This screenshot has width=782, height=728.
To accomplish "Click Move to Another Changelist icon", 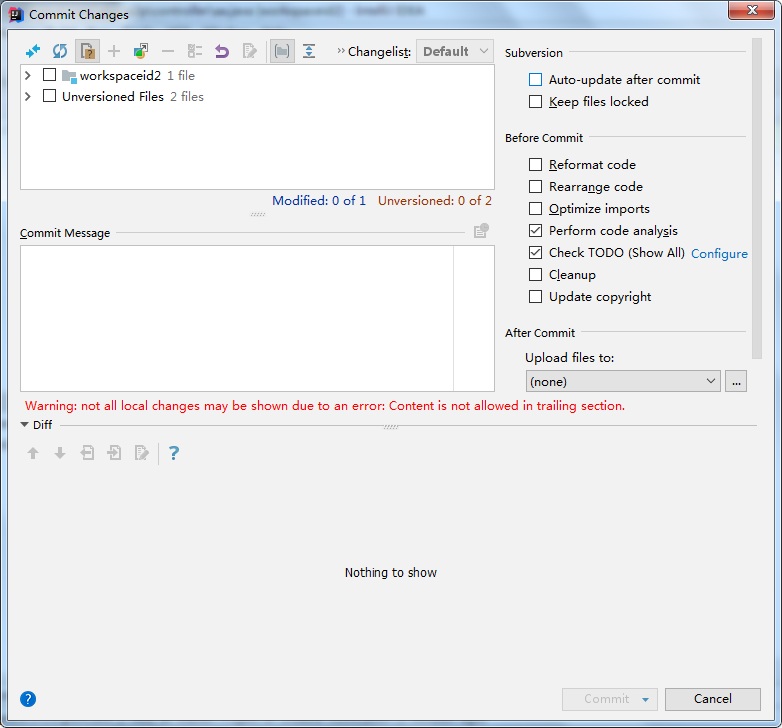I will (x=141, y=51).
